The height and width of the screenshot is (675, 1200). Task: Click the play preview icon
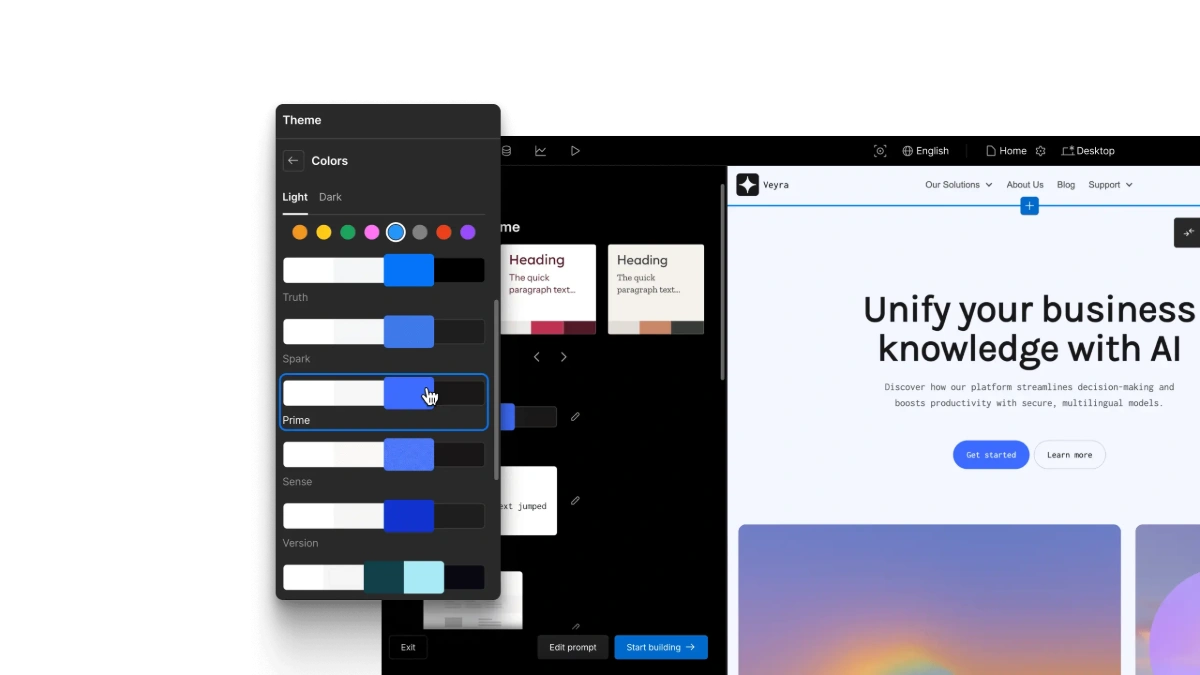[575, 151]
